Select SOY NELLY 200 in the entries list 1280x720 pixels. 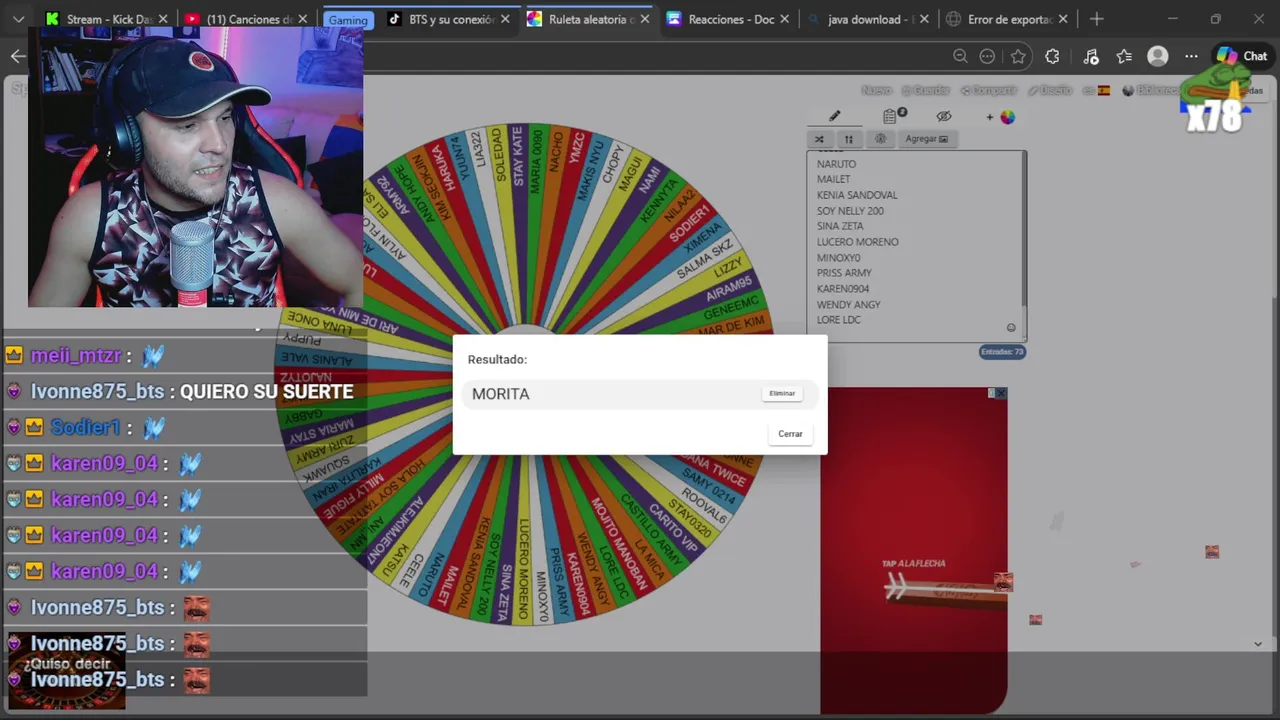(x=850, y=211)
